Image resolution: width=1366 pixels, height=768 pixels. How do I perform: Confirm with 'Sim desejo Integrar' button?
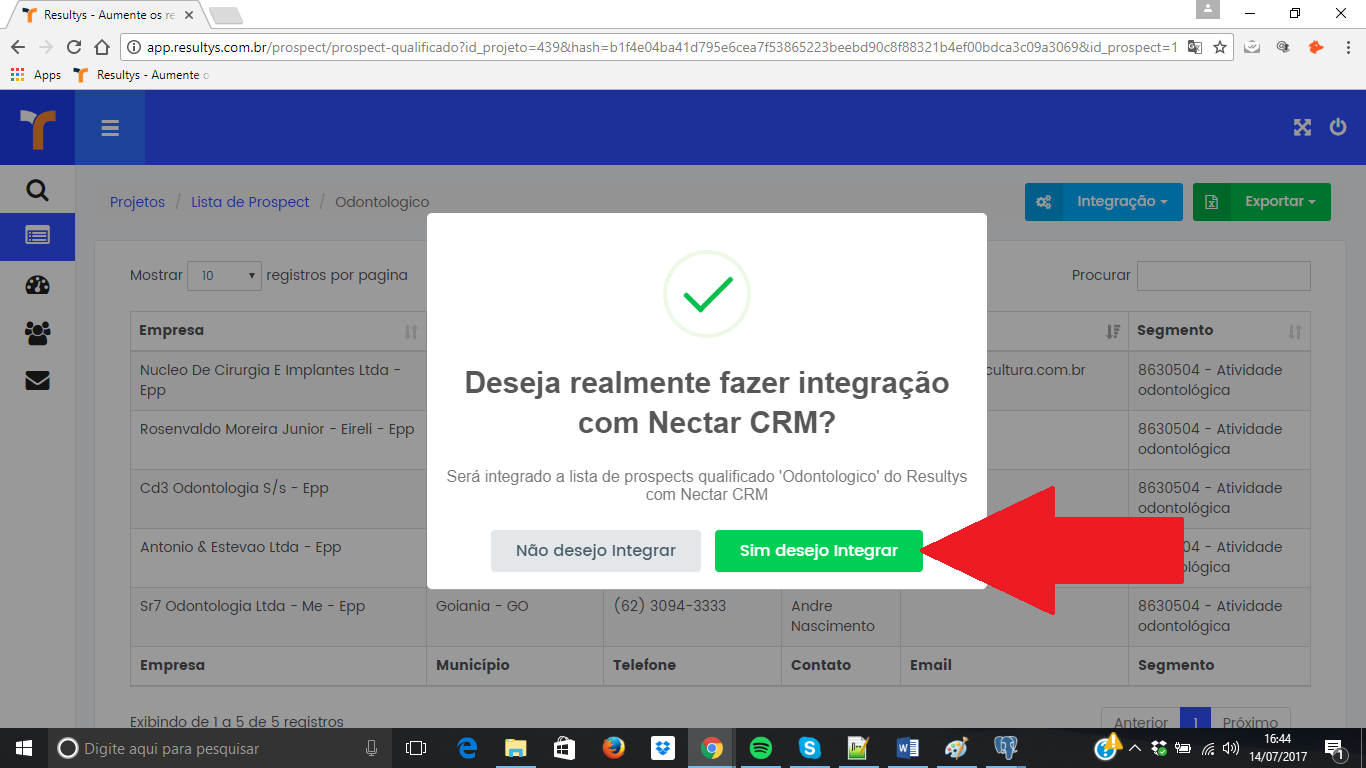818,551
